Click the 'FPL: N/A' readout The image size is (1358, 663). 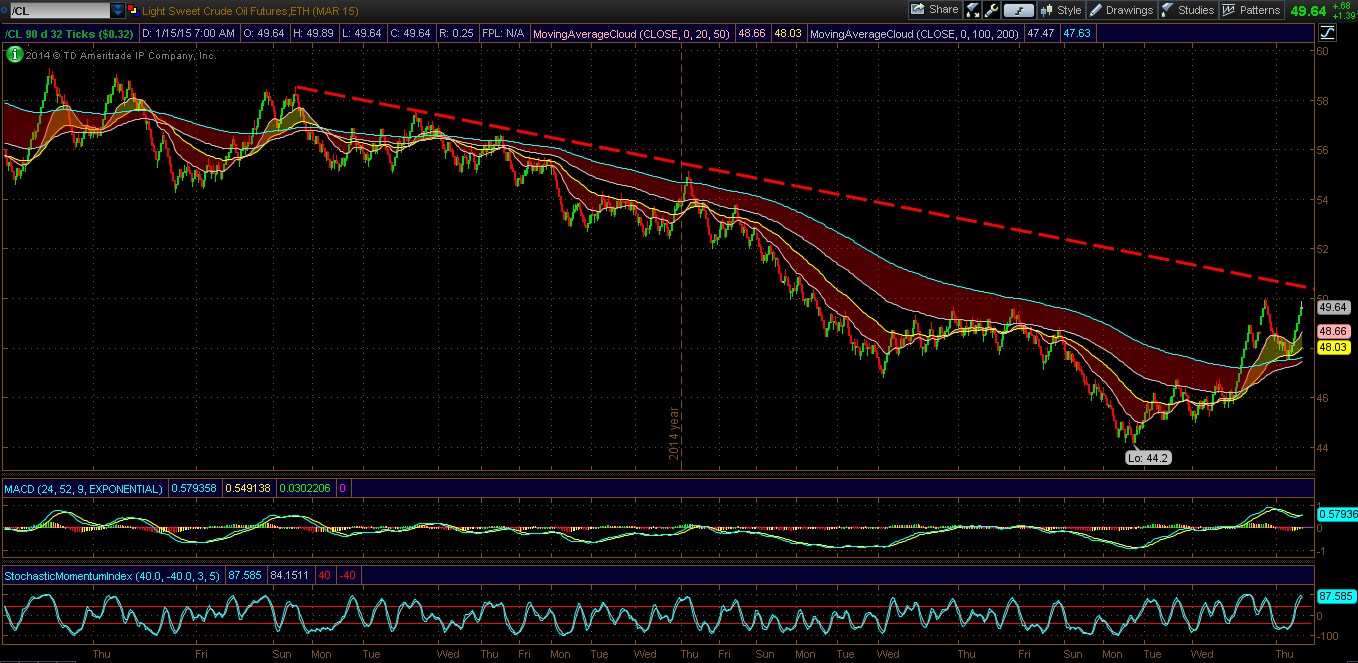pos(502,33)
